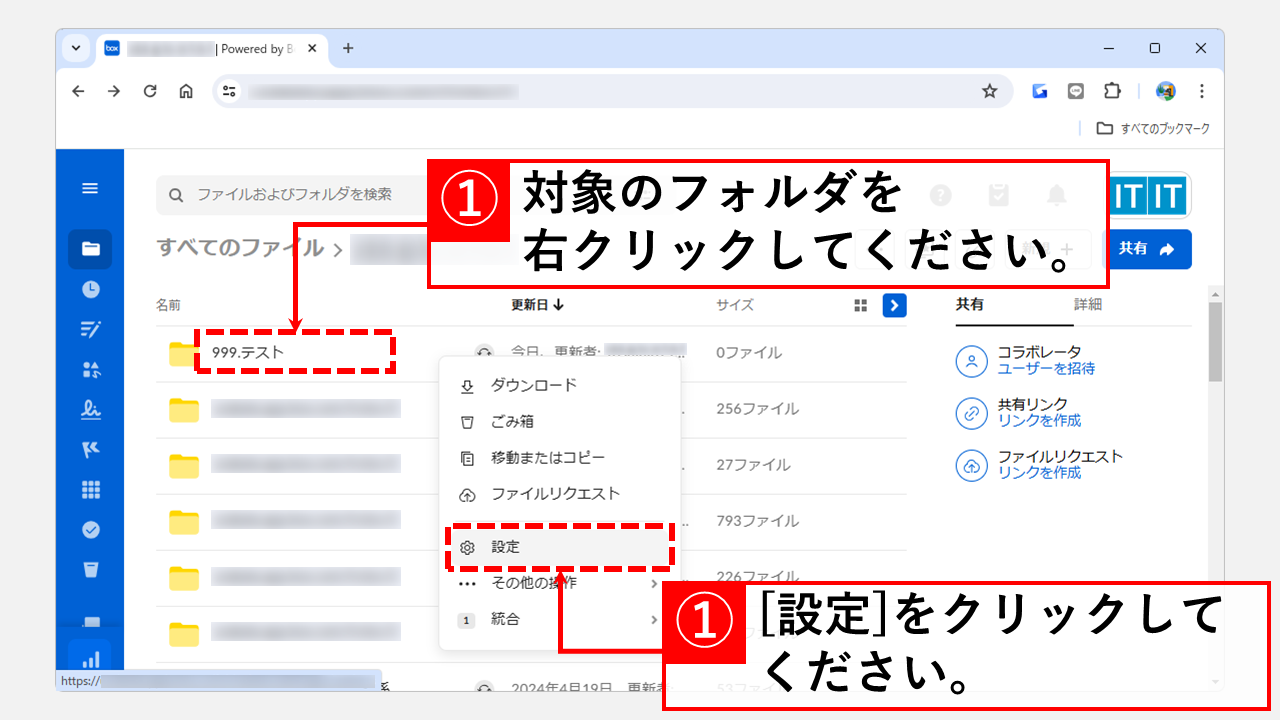Screen dimensions: 1280x720
Task: Click the search magnifier icon
Action: pyautogui.click(x=176, y=194)
